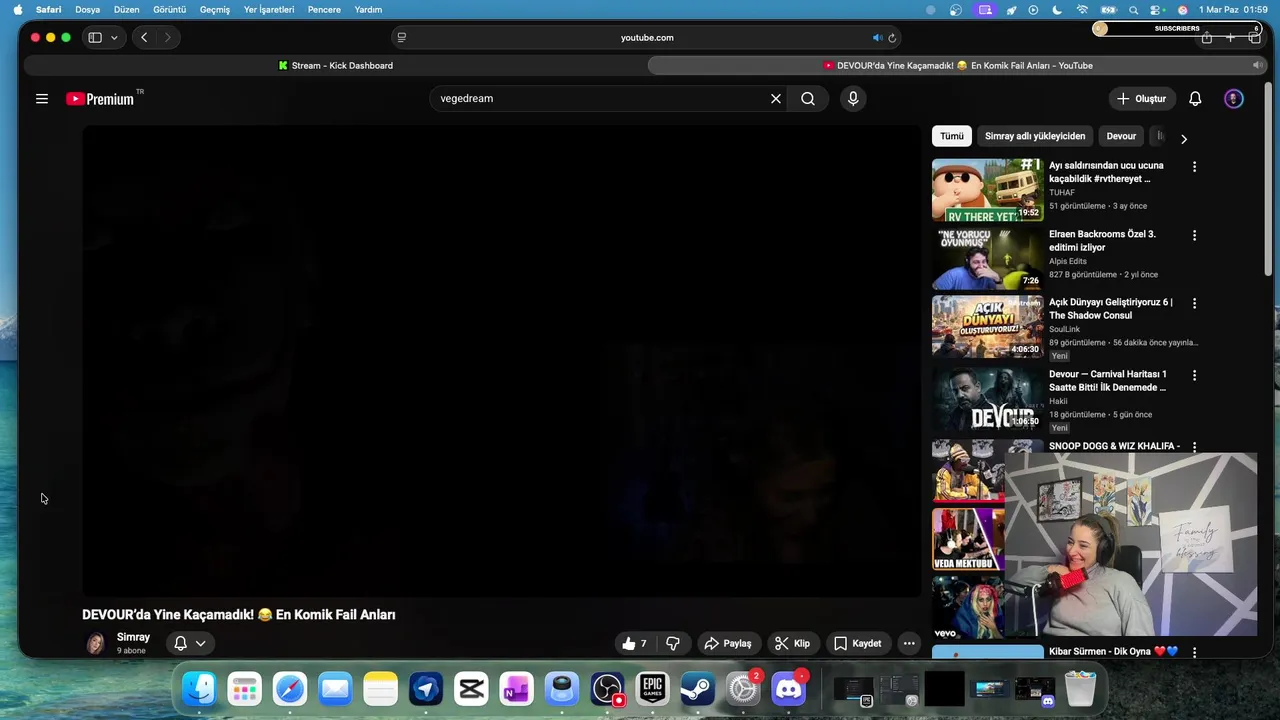The image size is (1280, 720).
Task: Open YouTube notifications bell
Action: click(x=1195, y=99)
